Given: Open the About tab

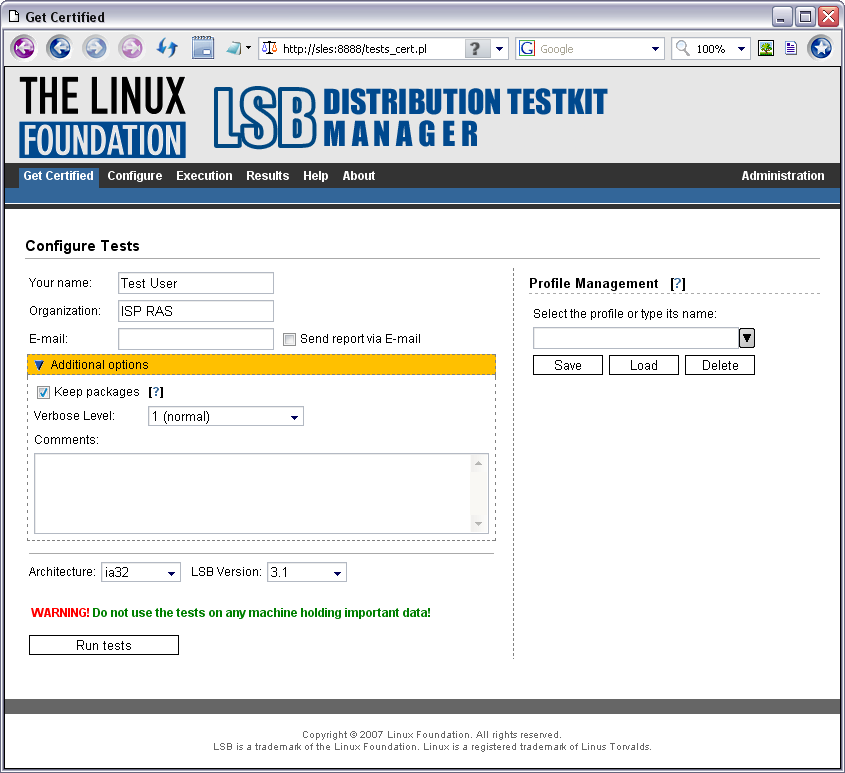Looking at the screenshot, I should point(359,176).
